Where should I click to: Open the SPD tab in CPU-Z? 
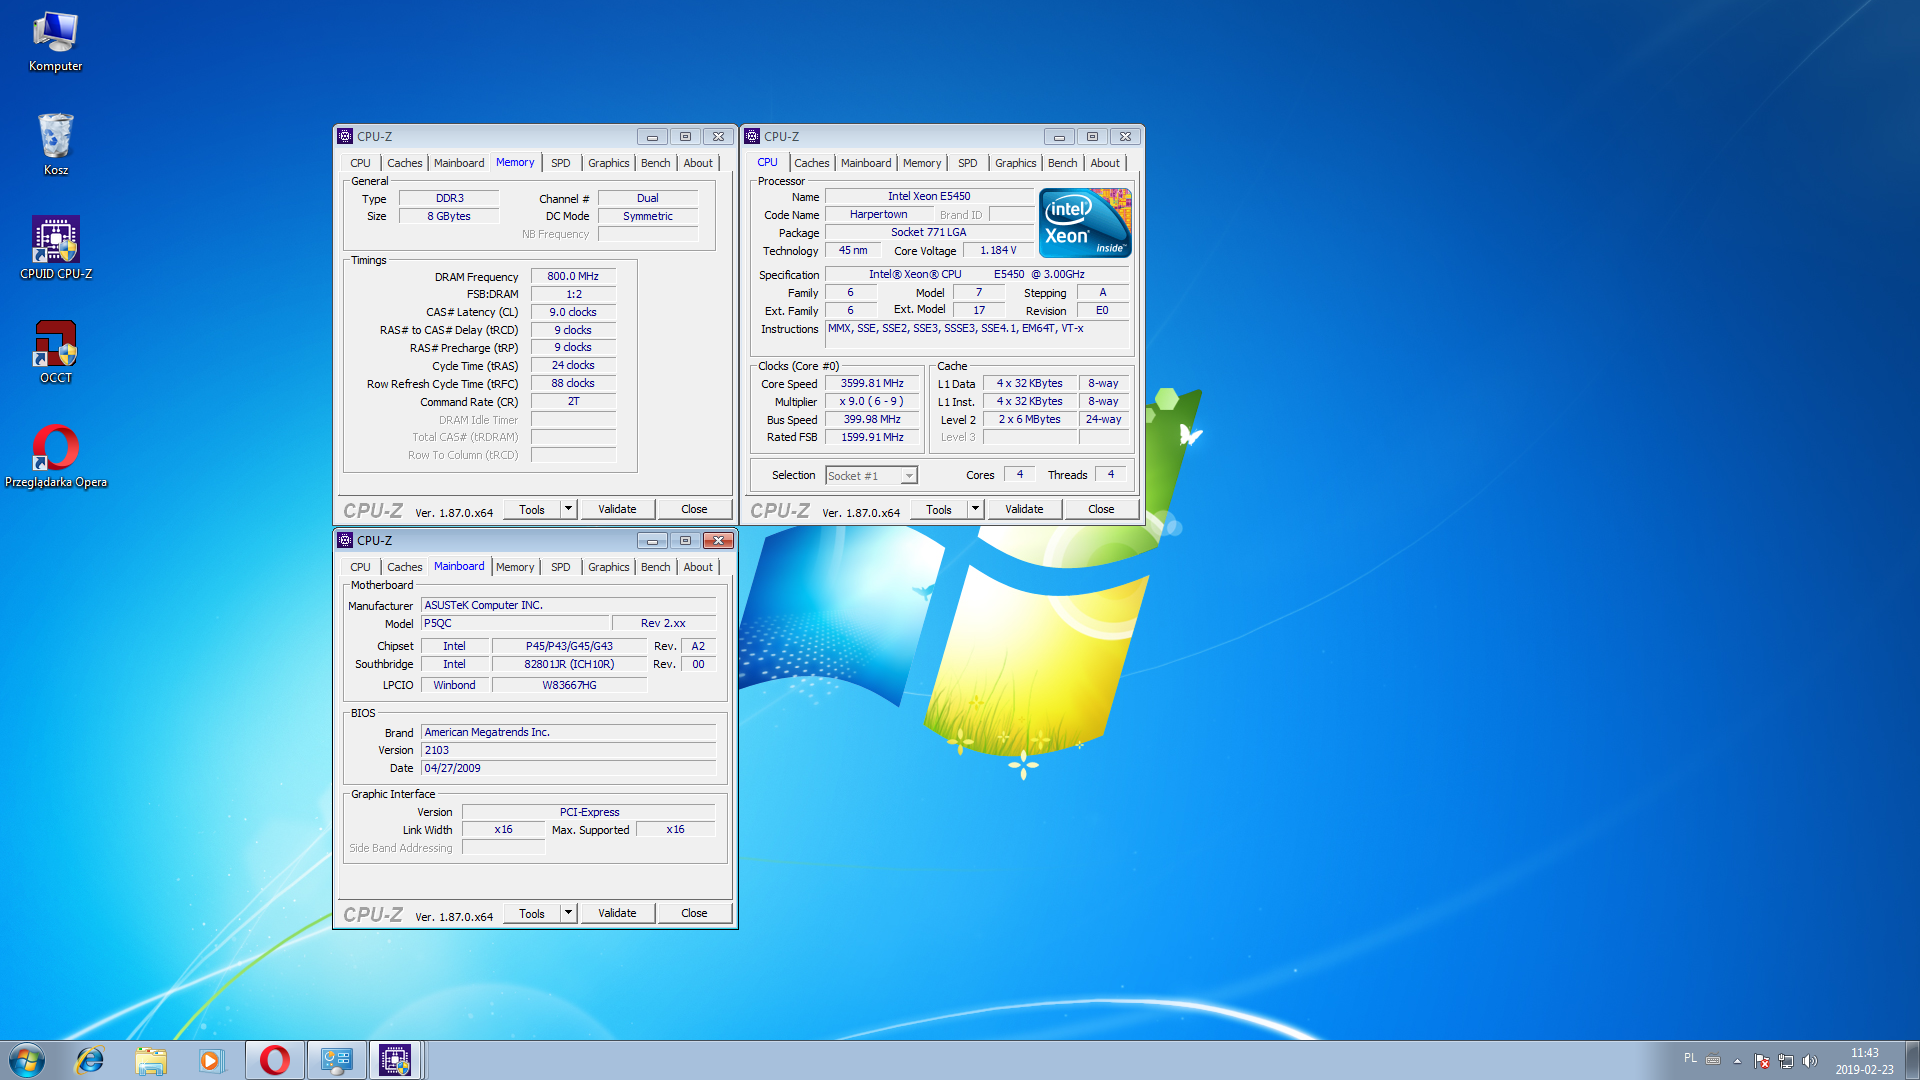pyautogui.click(x=560, y=162)
